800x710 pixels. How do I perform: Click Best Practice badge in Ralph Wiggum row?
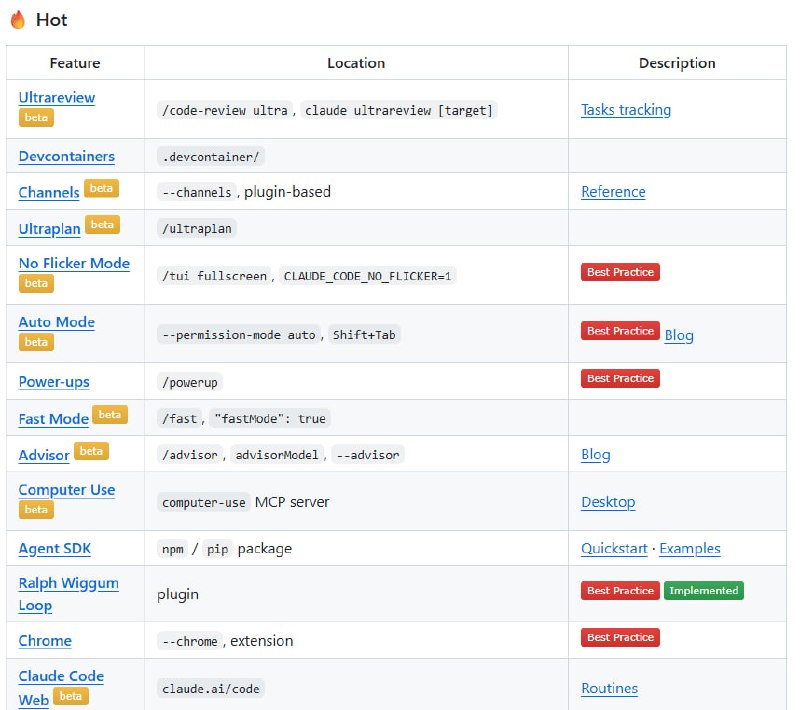click(620, 591)
